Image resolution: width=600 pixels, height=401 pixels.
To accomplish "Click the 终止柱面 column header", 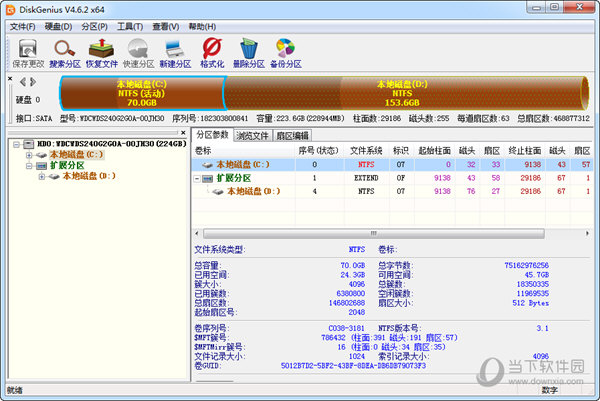I will pyautogui.click(x=525, y=151).
